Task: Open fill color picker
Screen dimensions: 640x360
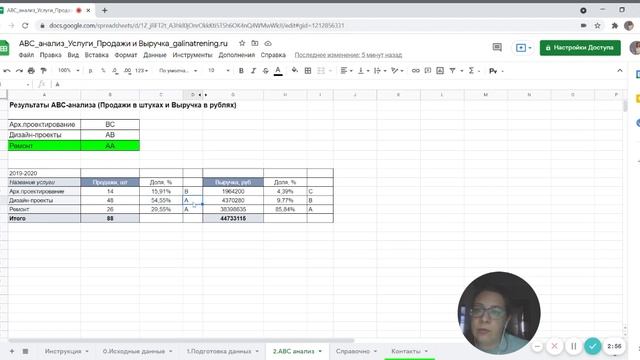Action: 295,71
